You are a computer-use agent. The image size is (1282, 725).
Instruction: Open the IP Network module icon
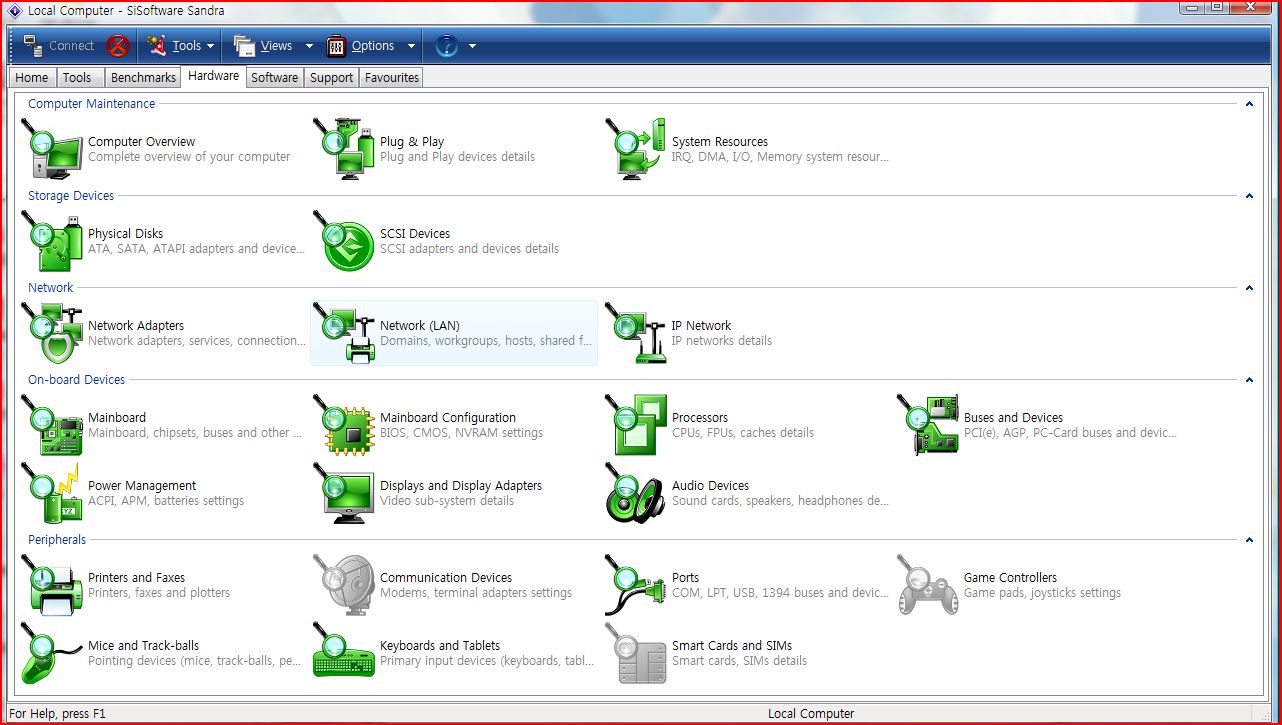click(636, 333)
